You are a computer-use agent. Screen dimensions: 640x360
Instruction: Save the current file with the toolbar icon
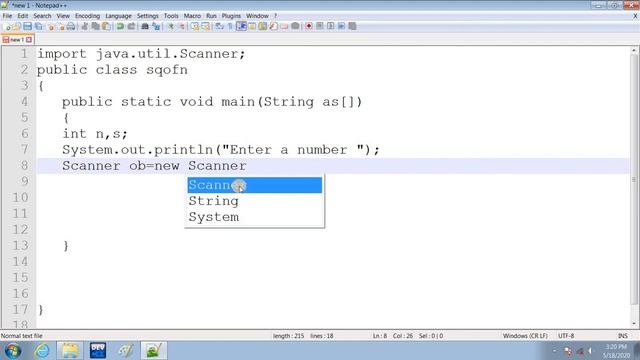tap(27, 26)
